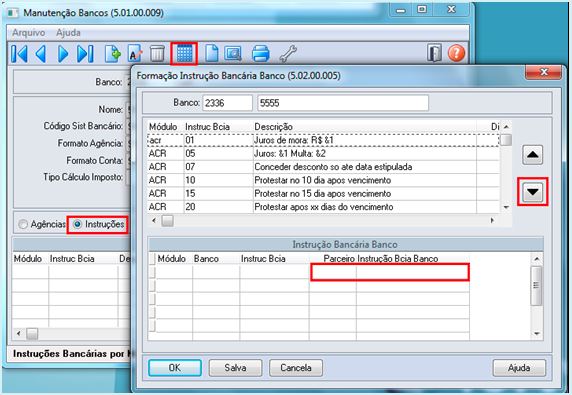Screen dimensions: 572x395
Task: Click the exit door icon
Action: tap(434, 54)
